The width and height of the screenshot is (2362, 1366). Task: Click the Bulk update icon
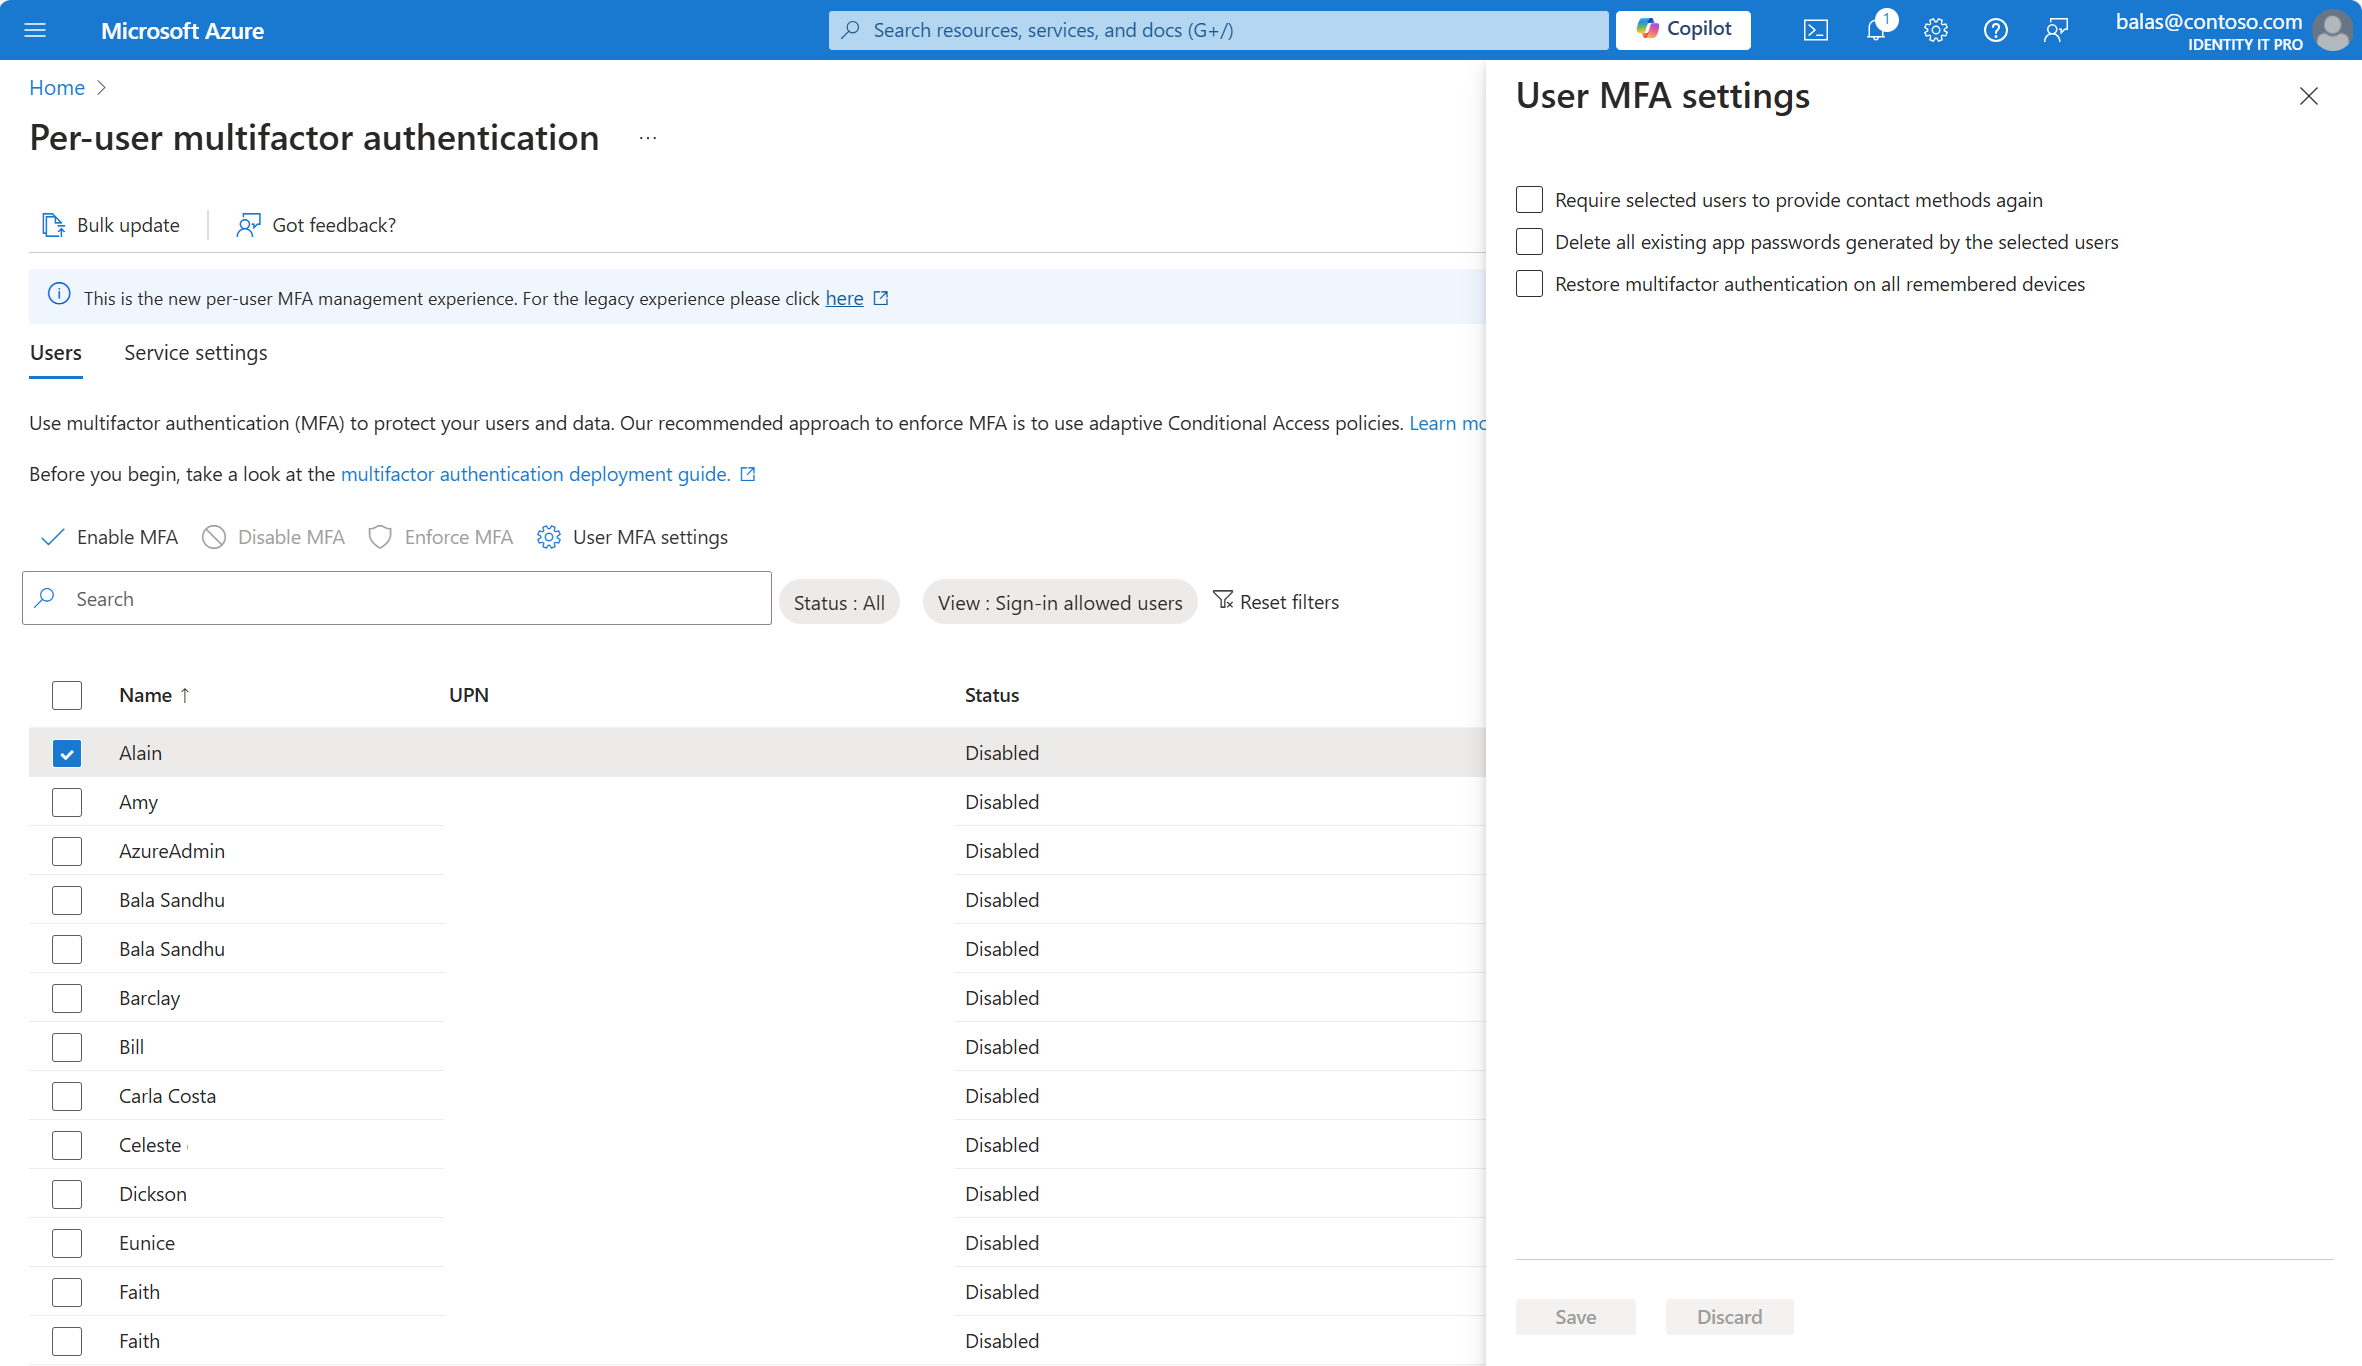pos(52,224)
